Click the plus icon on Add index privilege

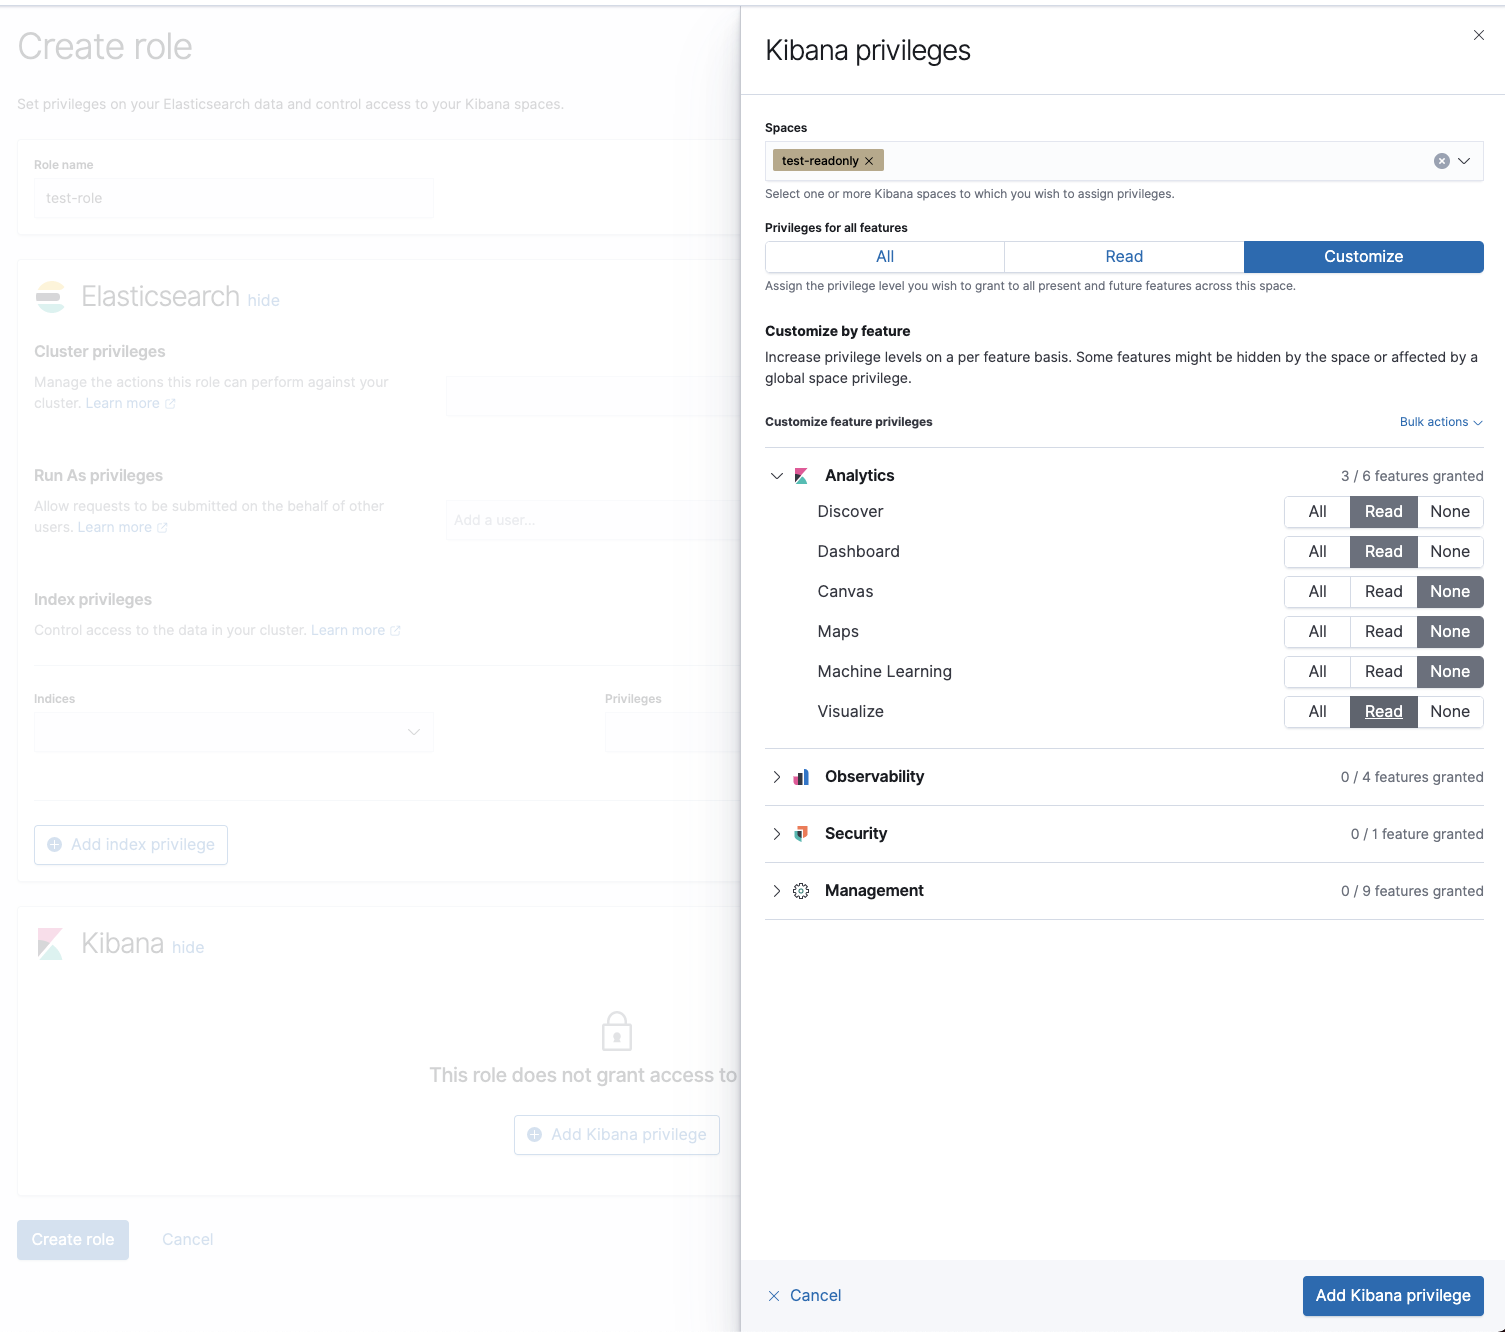[55, 845]
